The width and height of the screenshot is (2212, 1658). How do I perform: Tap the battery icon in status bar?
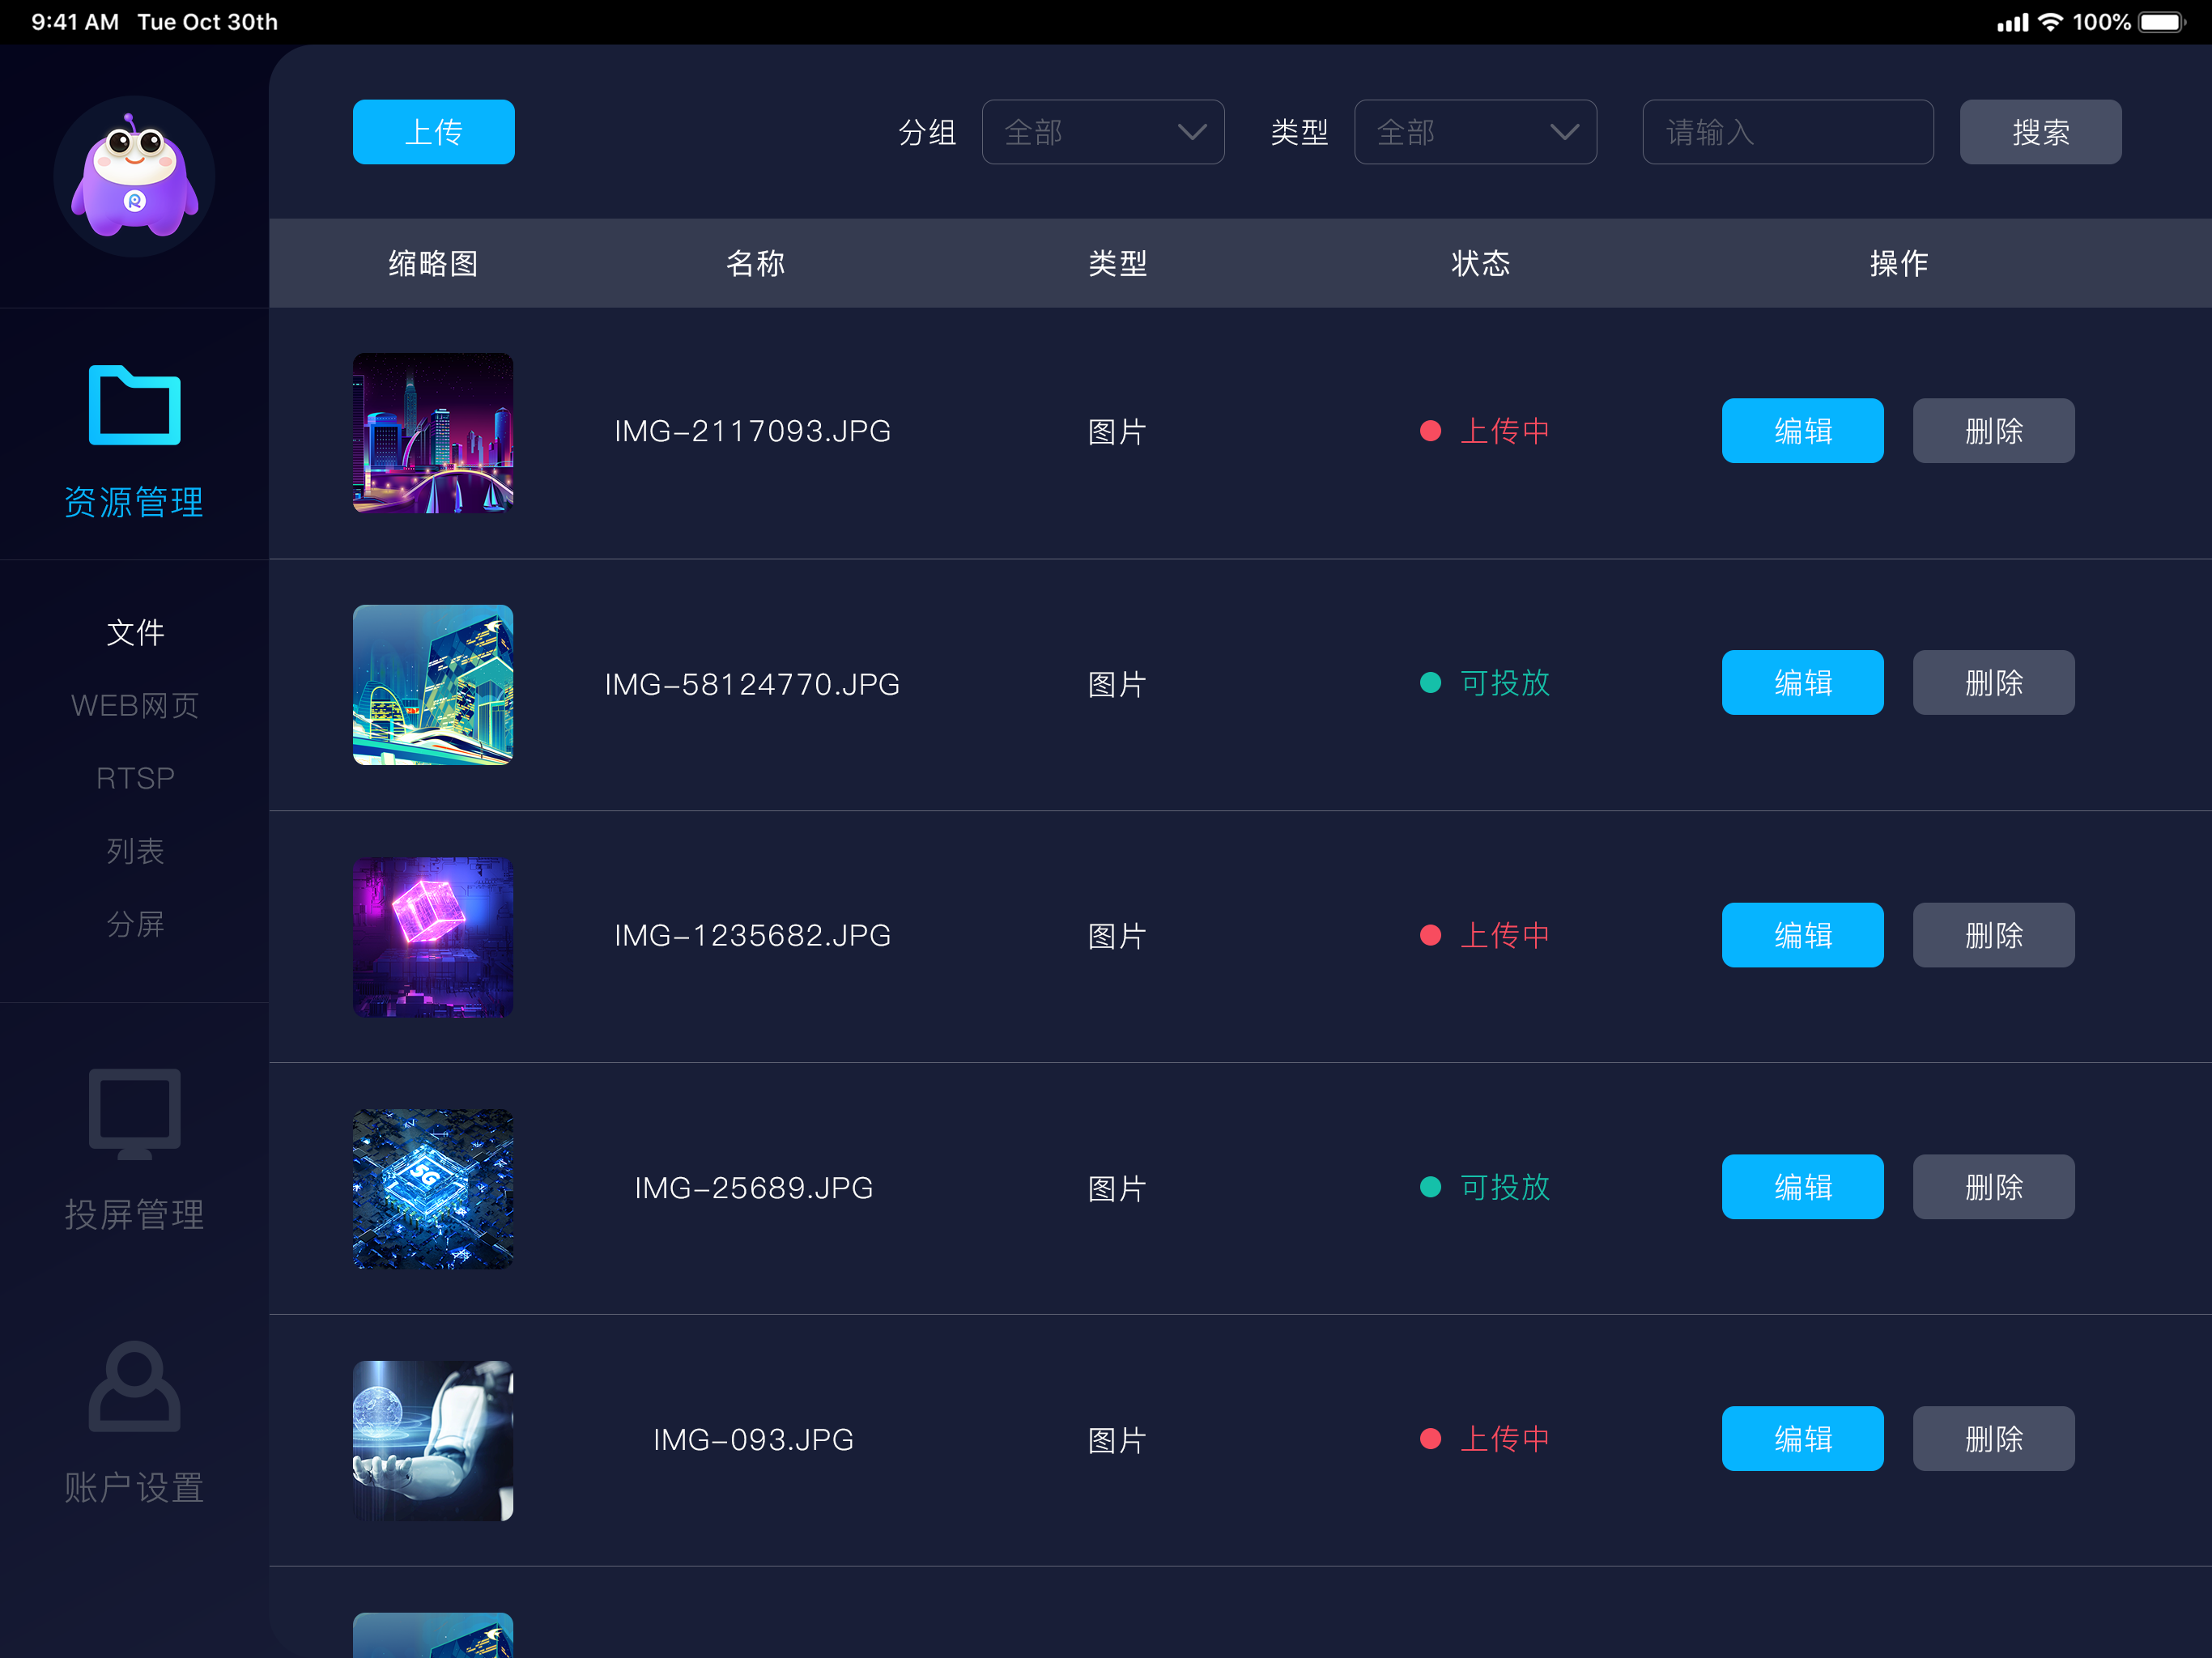2163,22
